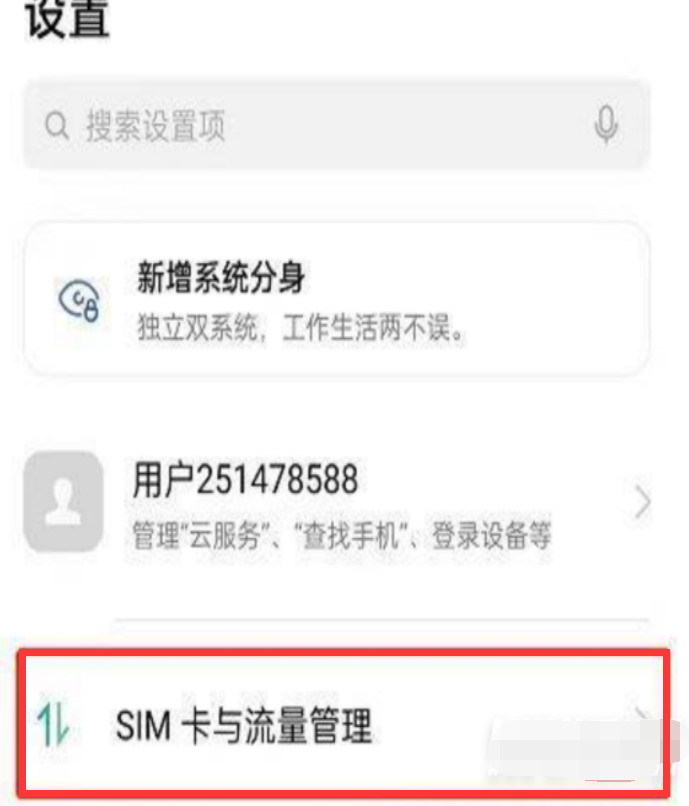The height and width of the screenshot is (806, 689).
Task: Select the SIM 卡与流量管理 label
Action: coord(244,726)
